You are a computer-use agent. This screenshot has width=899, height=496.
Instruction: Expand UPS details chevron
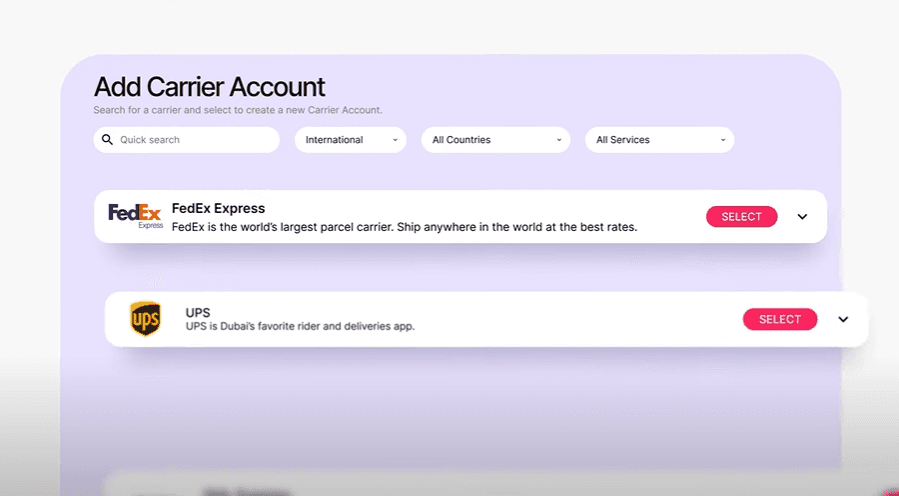(x=843, y=319)
